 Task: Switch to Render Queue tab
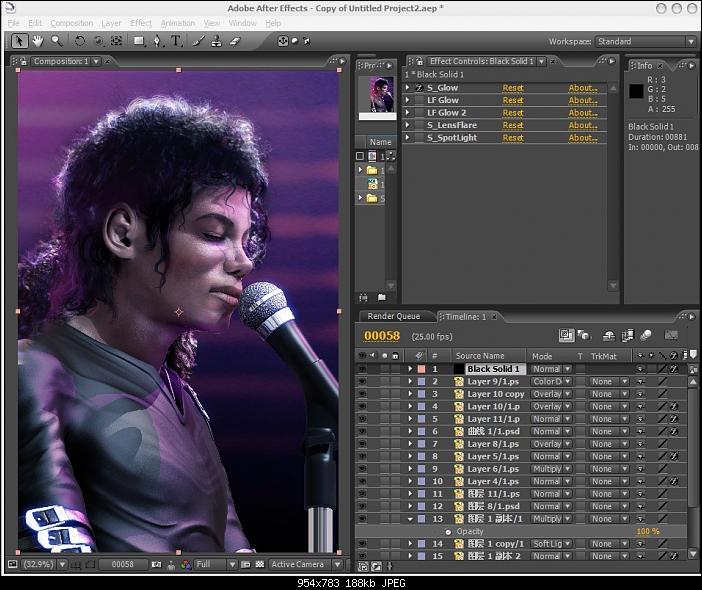pos(394,316)
